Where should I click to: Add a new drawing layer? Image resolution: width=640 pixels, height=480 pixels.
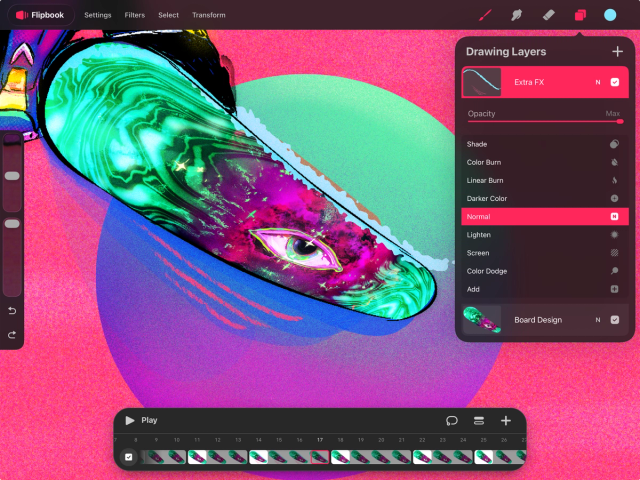click(x=617, y=51)
